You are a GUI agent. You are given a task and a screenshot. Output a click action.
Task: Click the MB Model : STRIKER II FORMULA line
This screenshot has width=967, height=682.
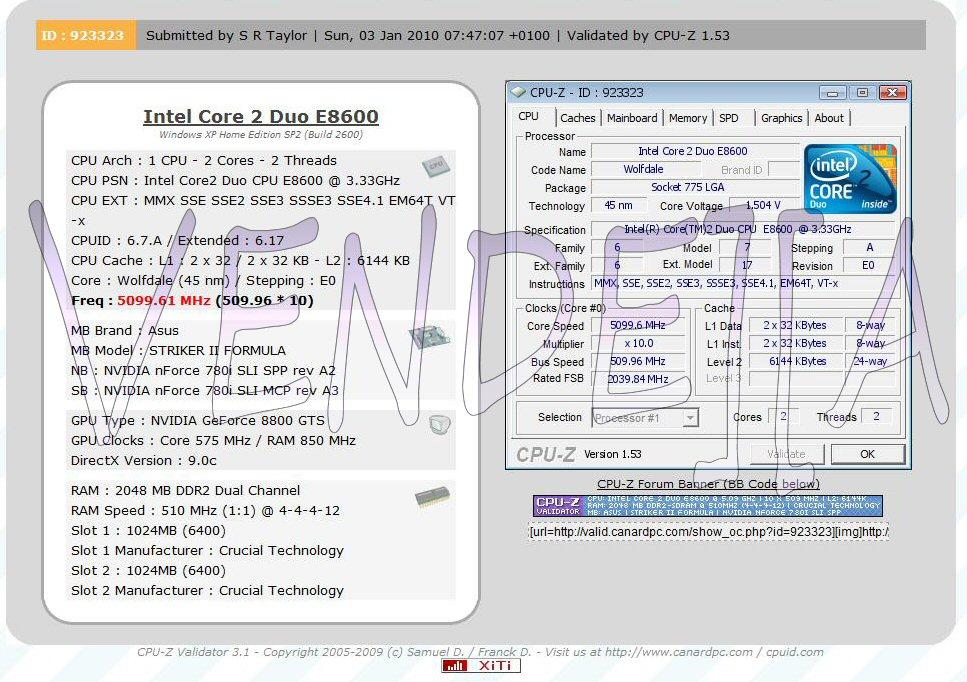tap(178, 350)
